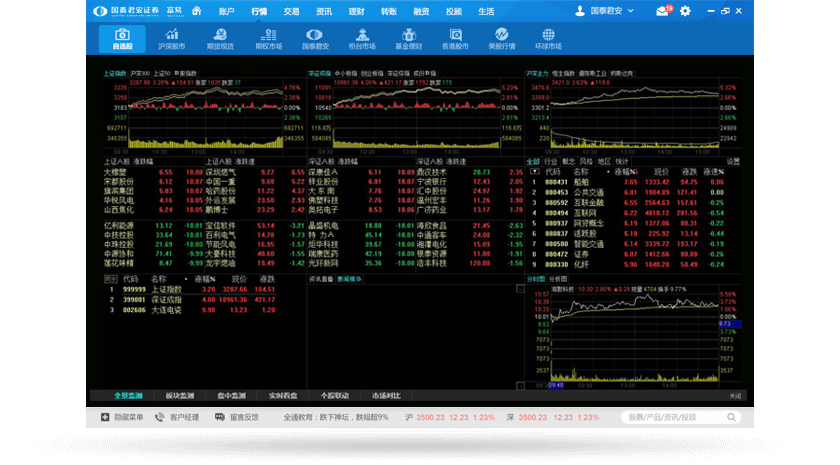
Task: Open the 交易 trading menu
Action: [x=291, y=11]
